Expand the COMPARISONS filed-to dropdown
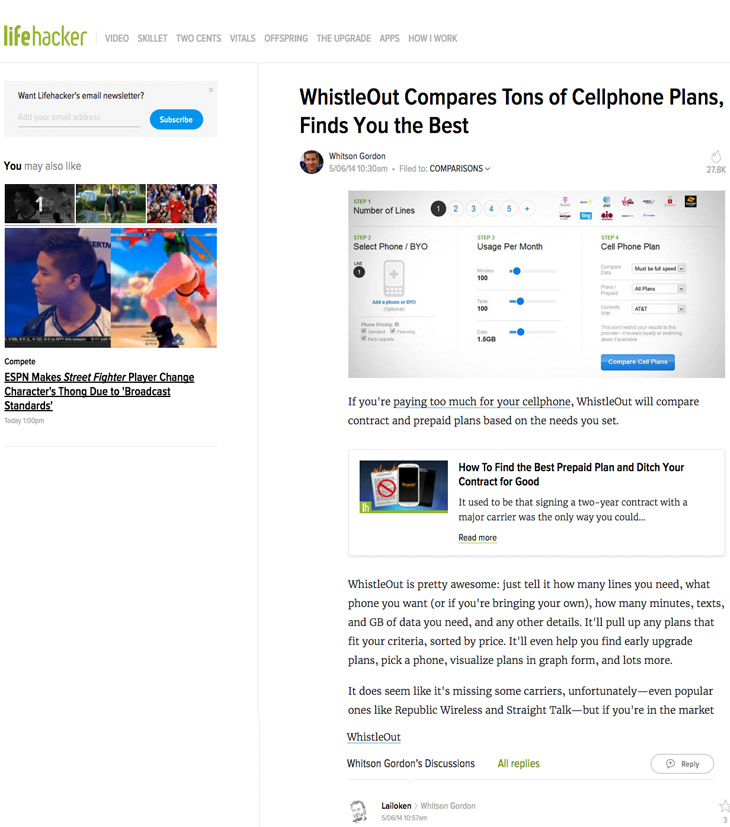This screenshot has height=827, width=730. coord(459,169)
